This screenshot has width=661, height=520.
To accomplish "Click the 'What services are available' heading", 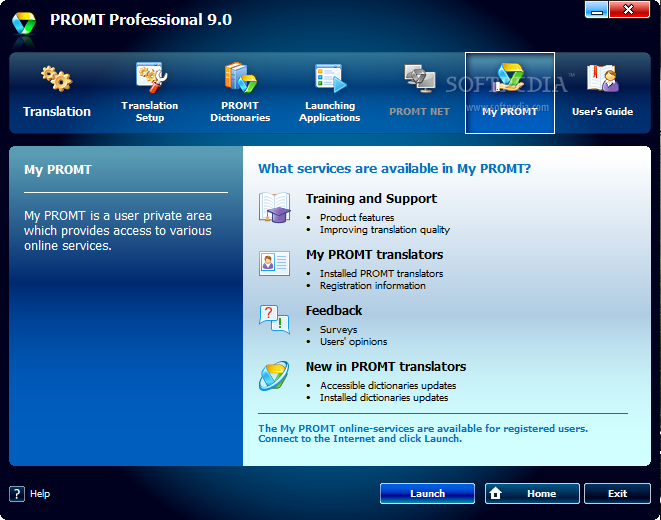I will (395, 169).
